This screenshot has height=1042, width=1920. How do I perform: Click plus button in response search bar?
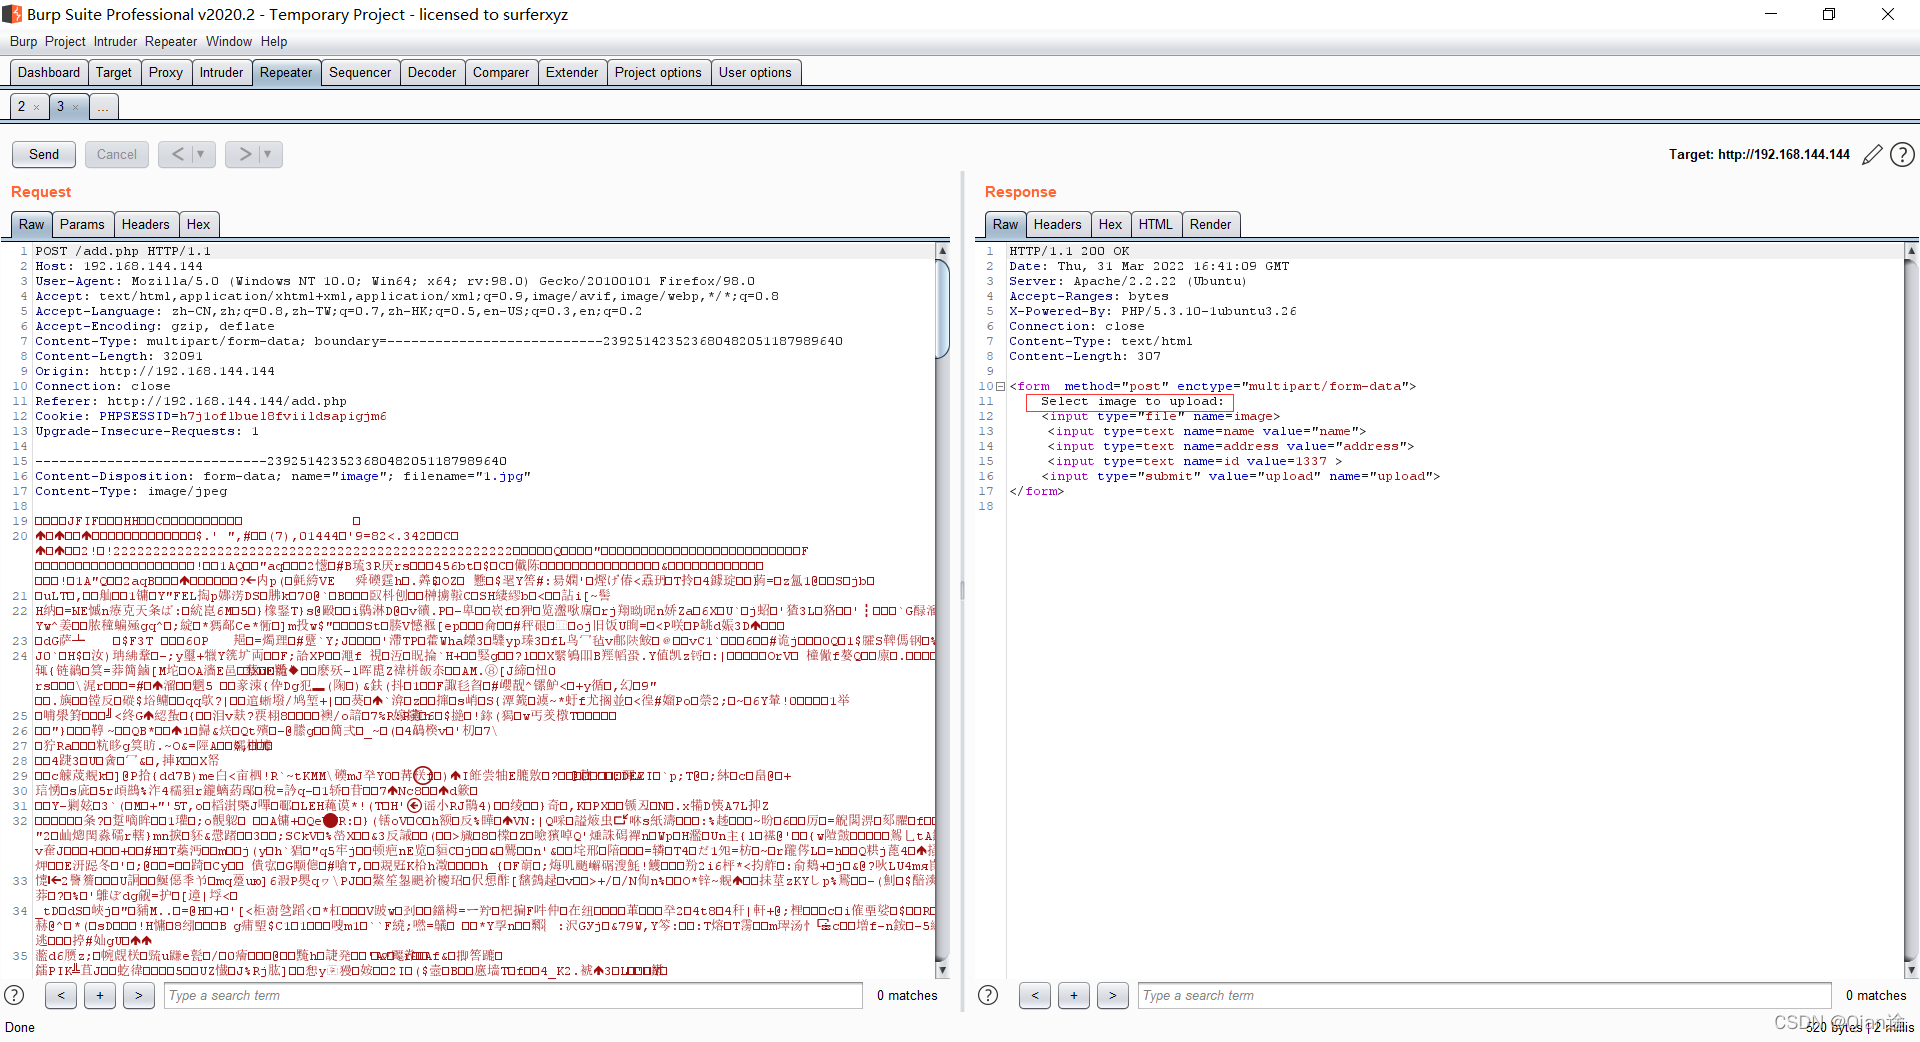(1074, 995)
